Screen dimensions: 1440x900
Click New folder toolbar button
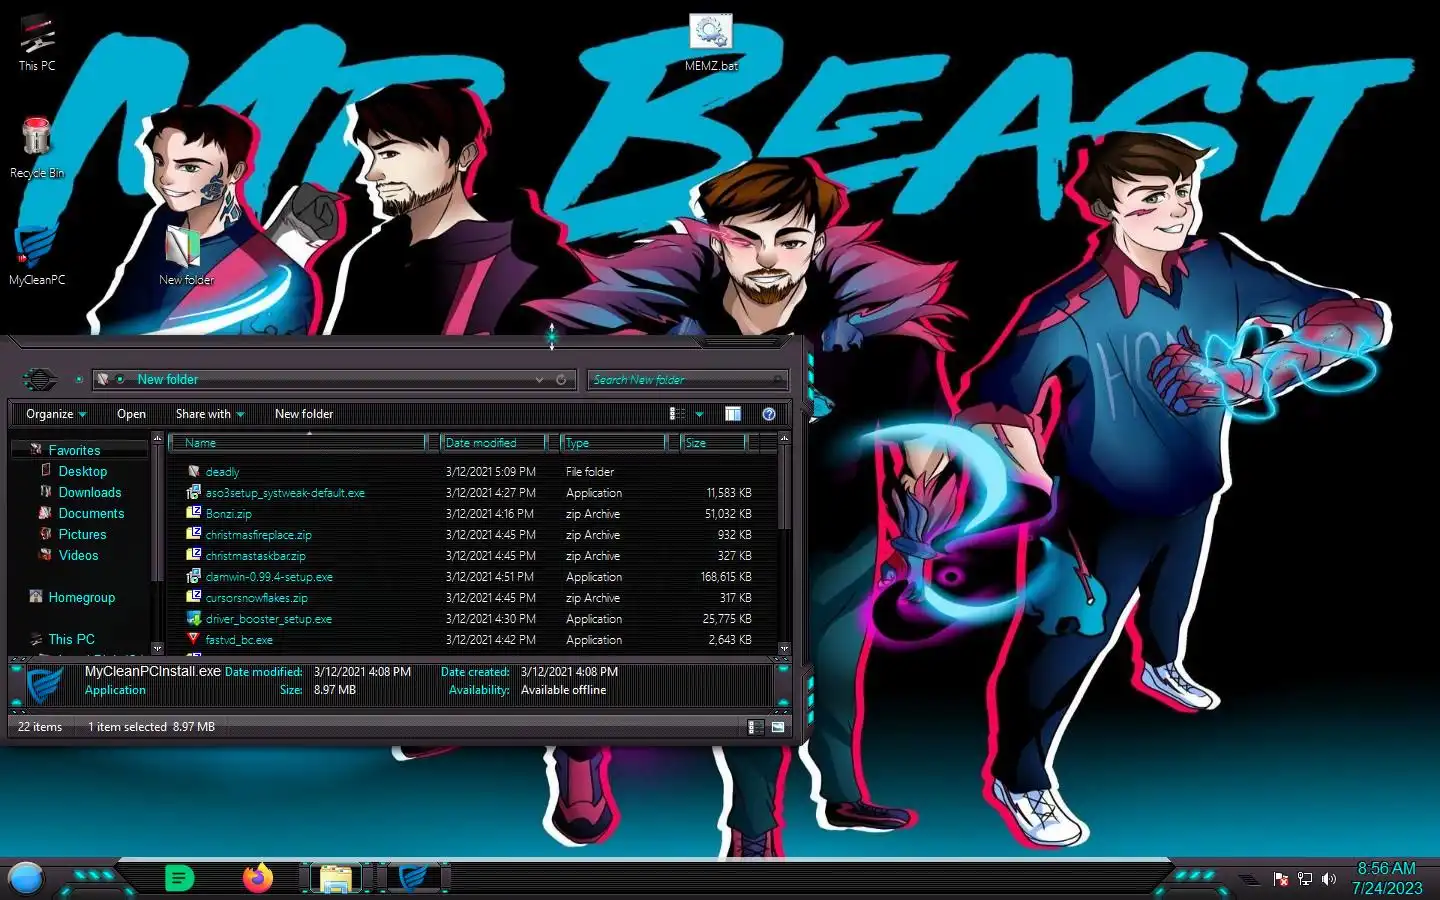pyautogui.click(x=304, y=414)
